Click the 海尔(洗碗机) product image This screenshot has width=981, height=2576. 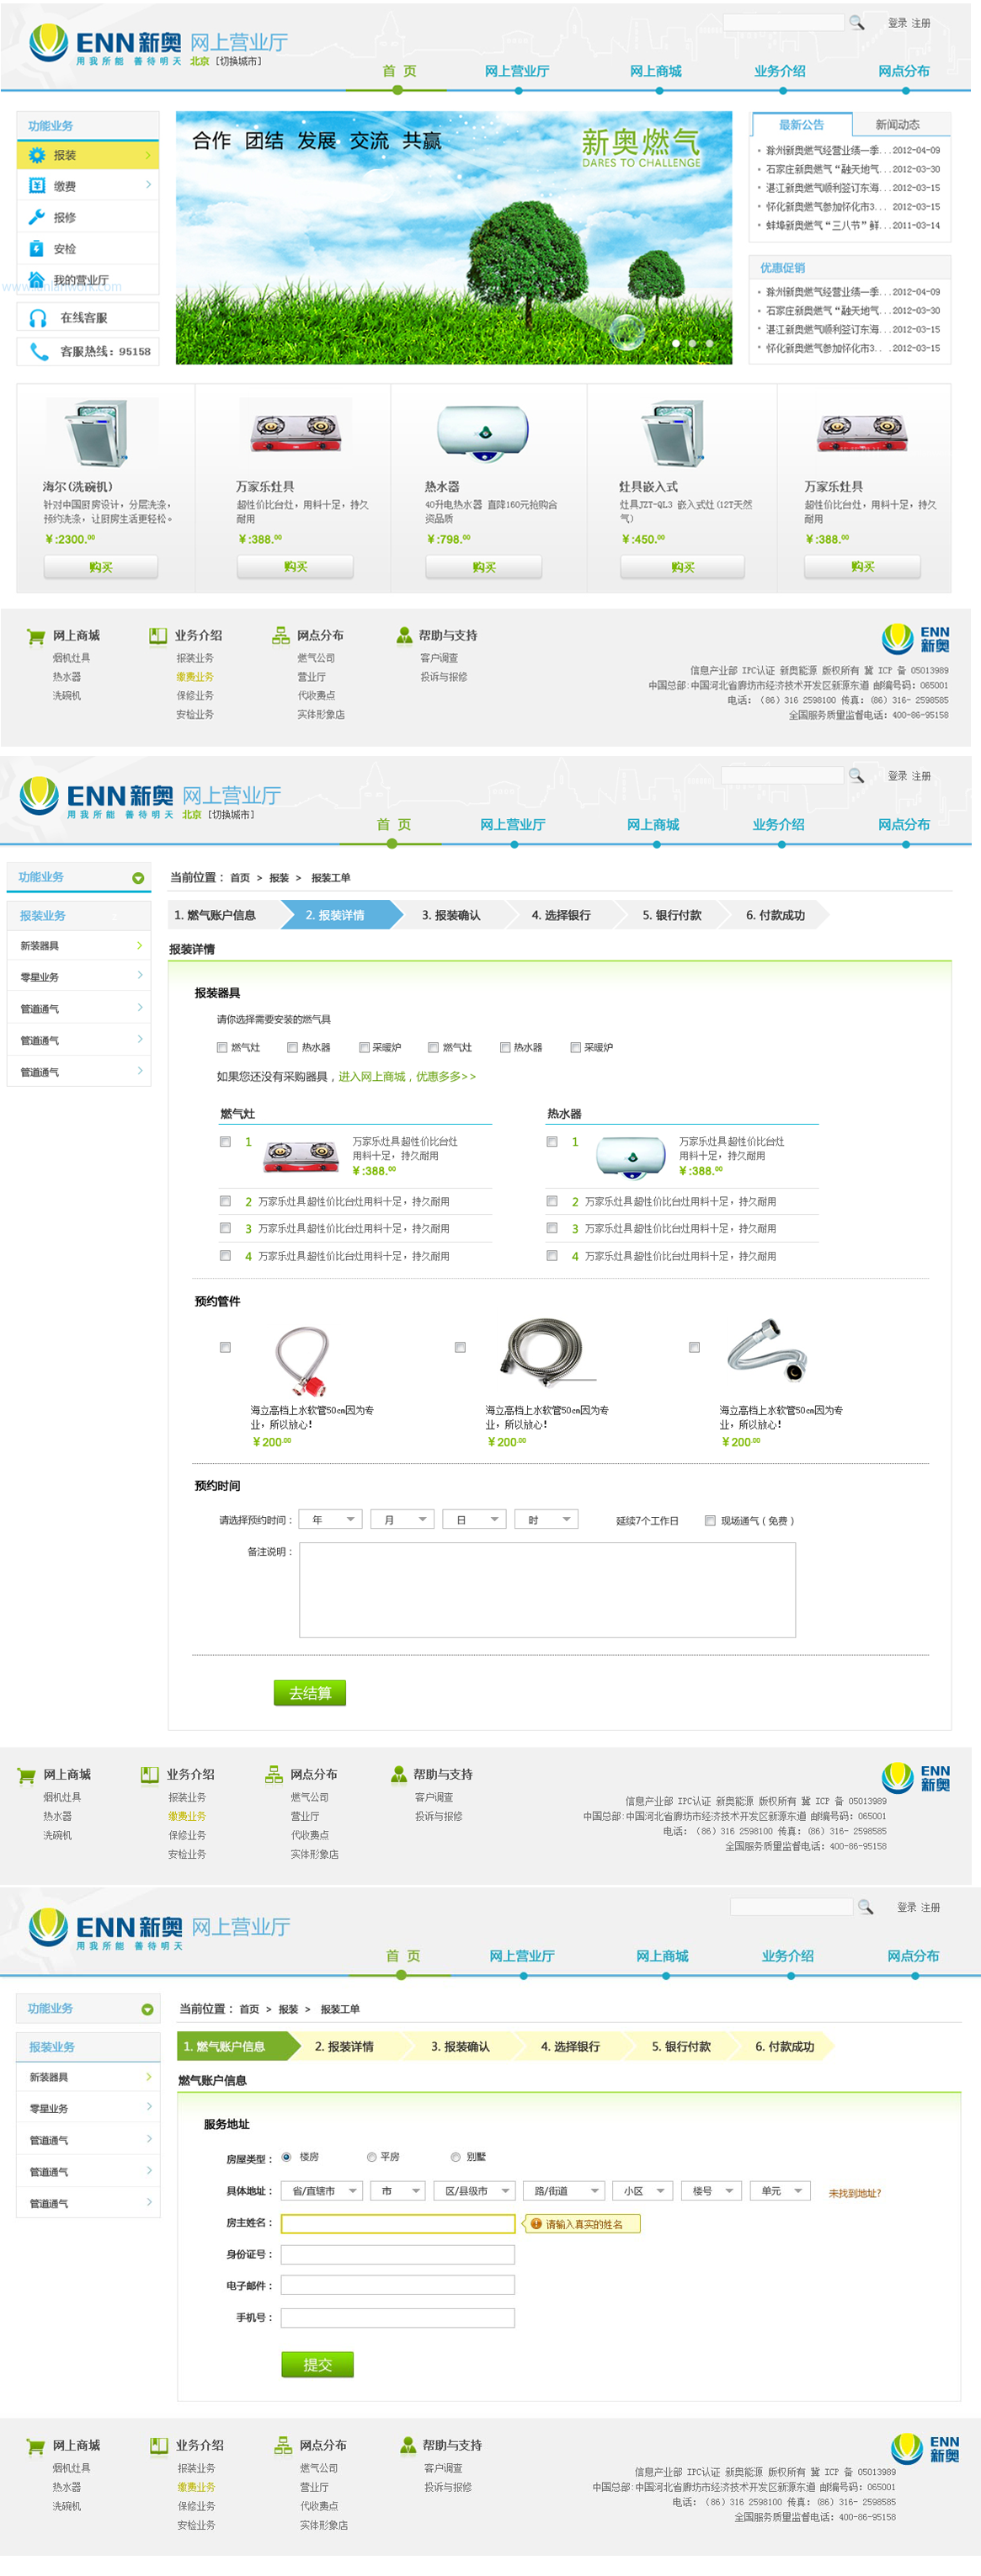point(98,433)
